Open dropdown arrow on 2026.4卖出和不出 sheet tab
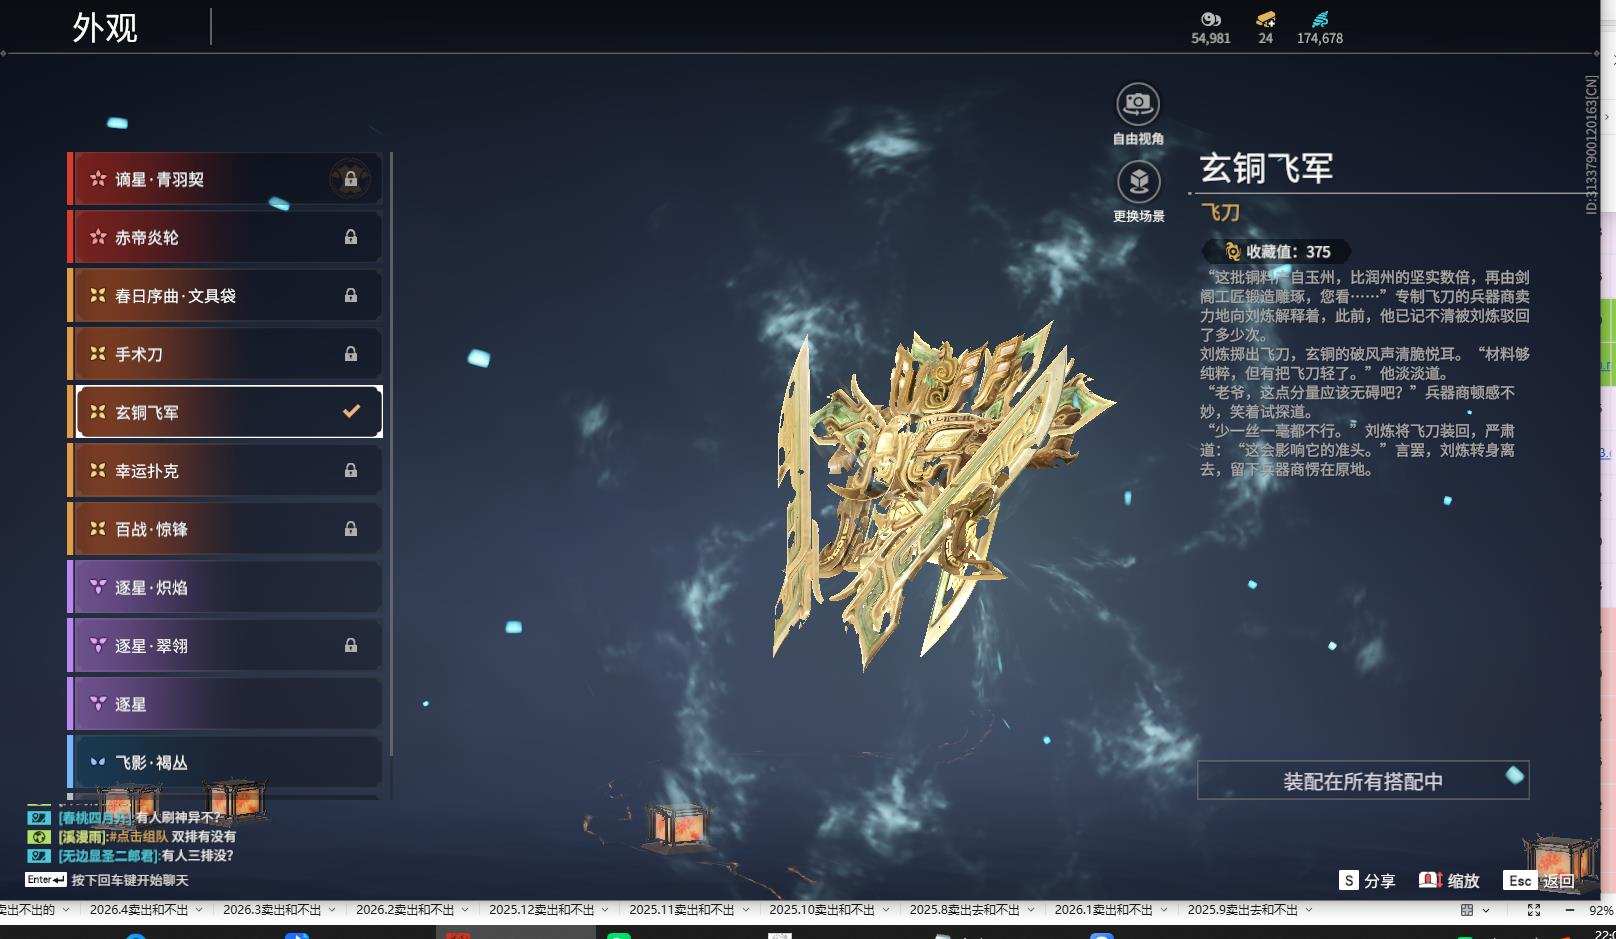The height and width of the screenshot is (939, 1616). click(x=199, y=910)
